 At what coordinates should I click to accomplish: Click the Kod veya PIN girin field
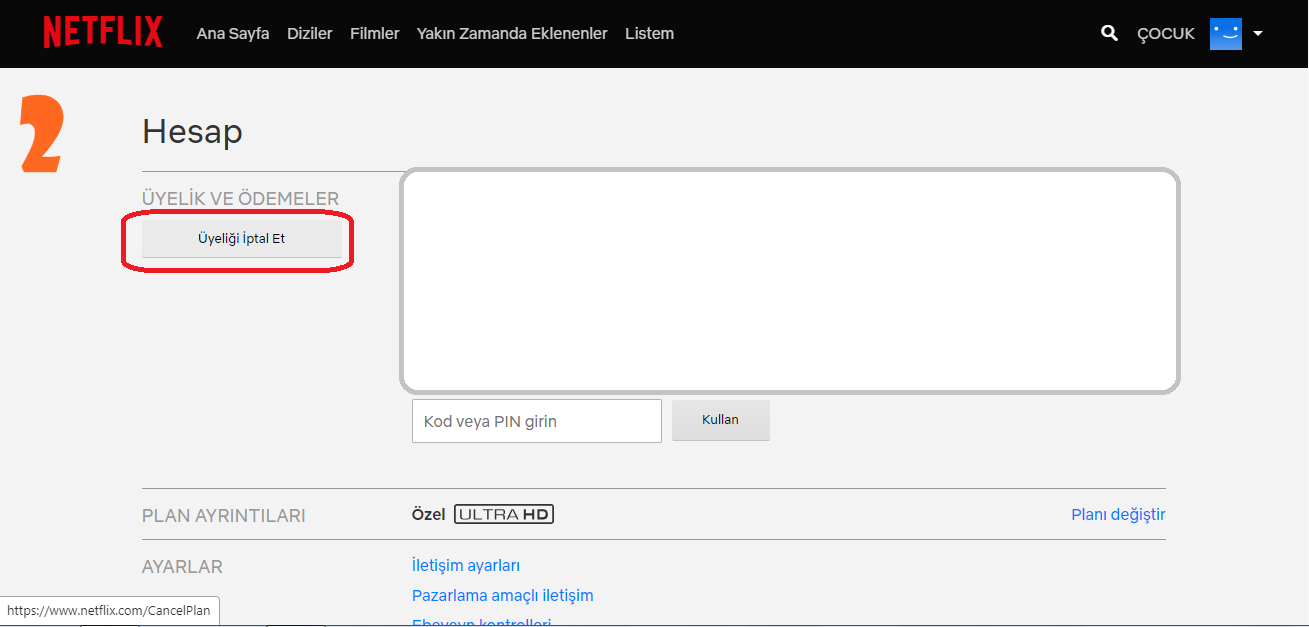536,420
